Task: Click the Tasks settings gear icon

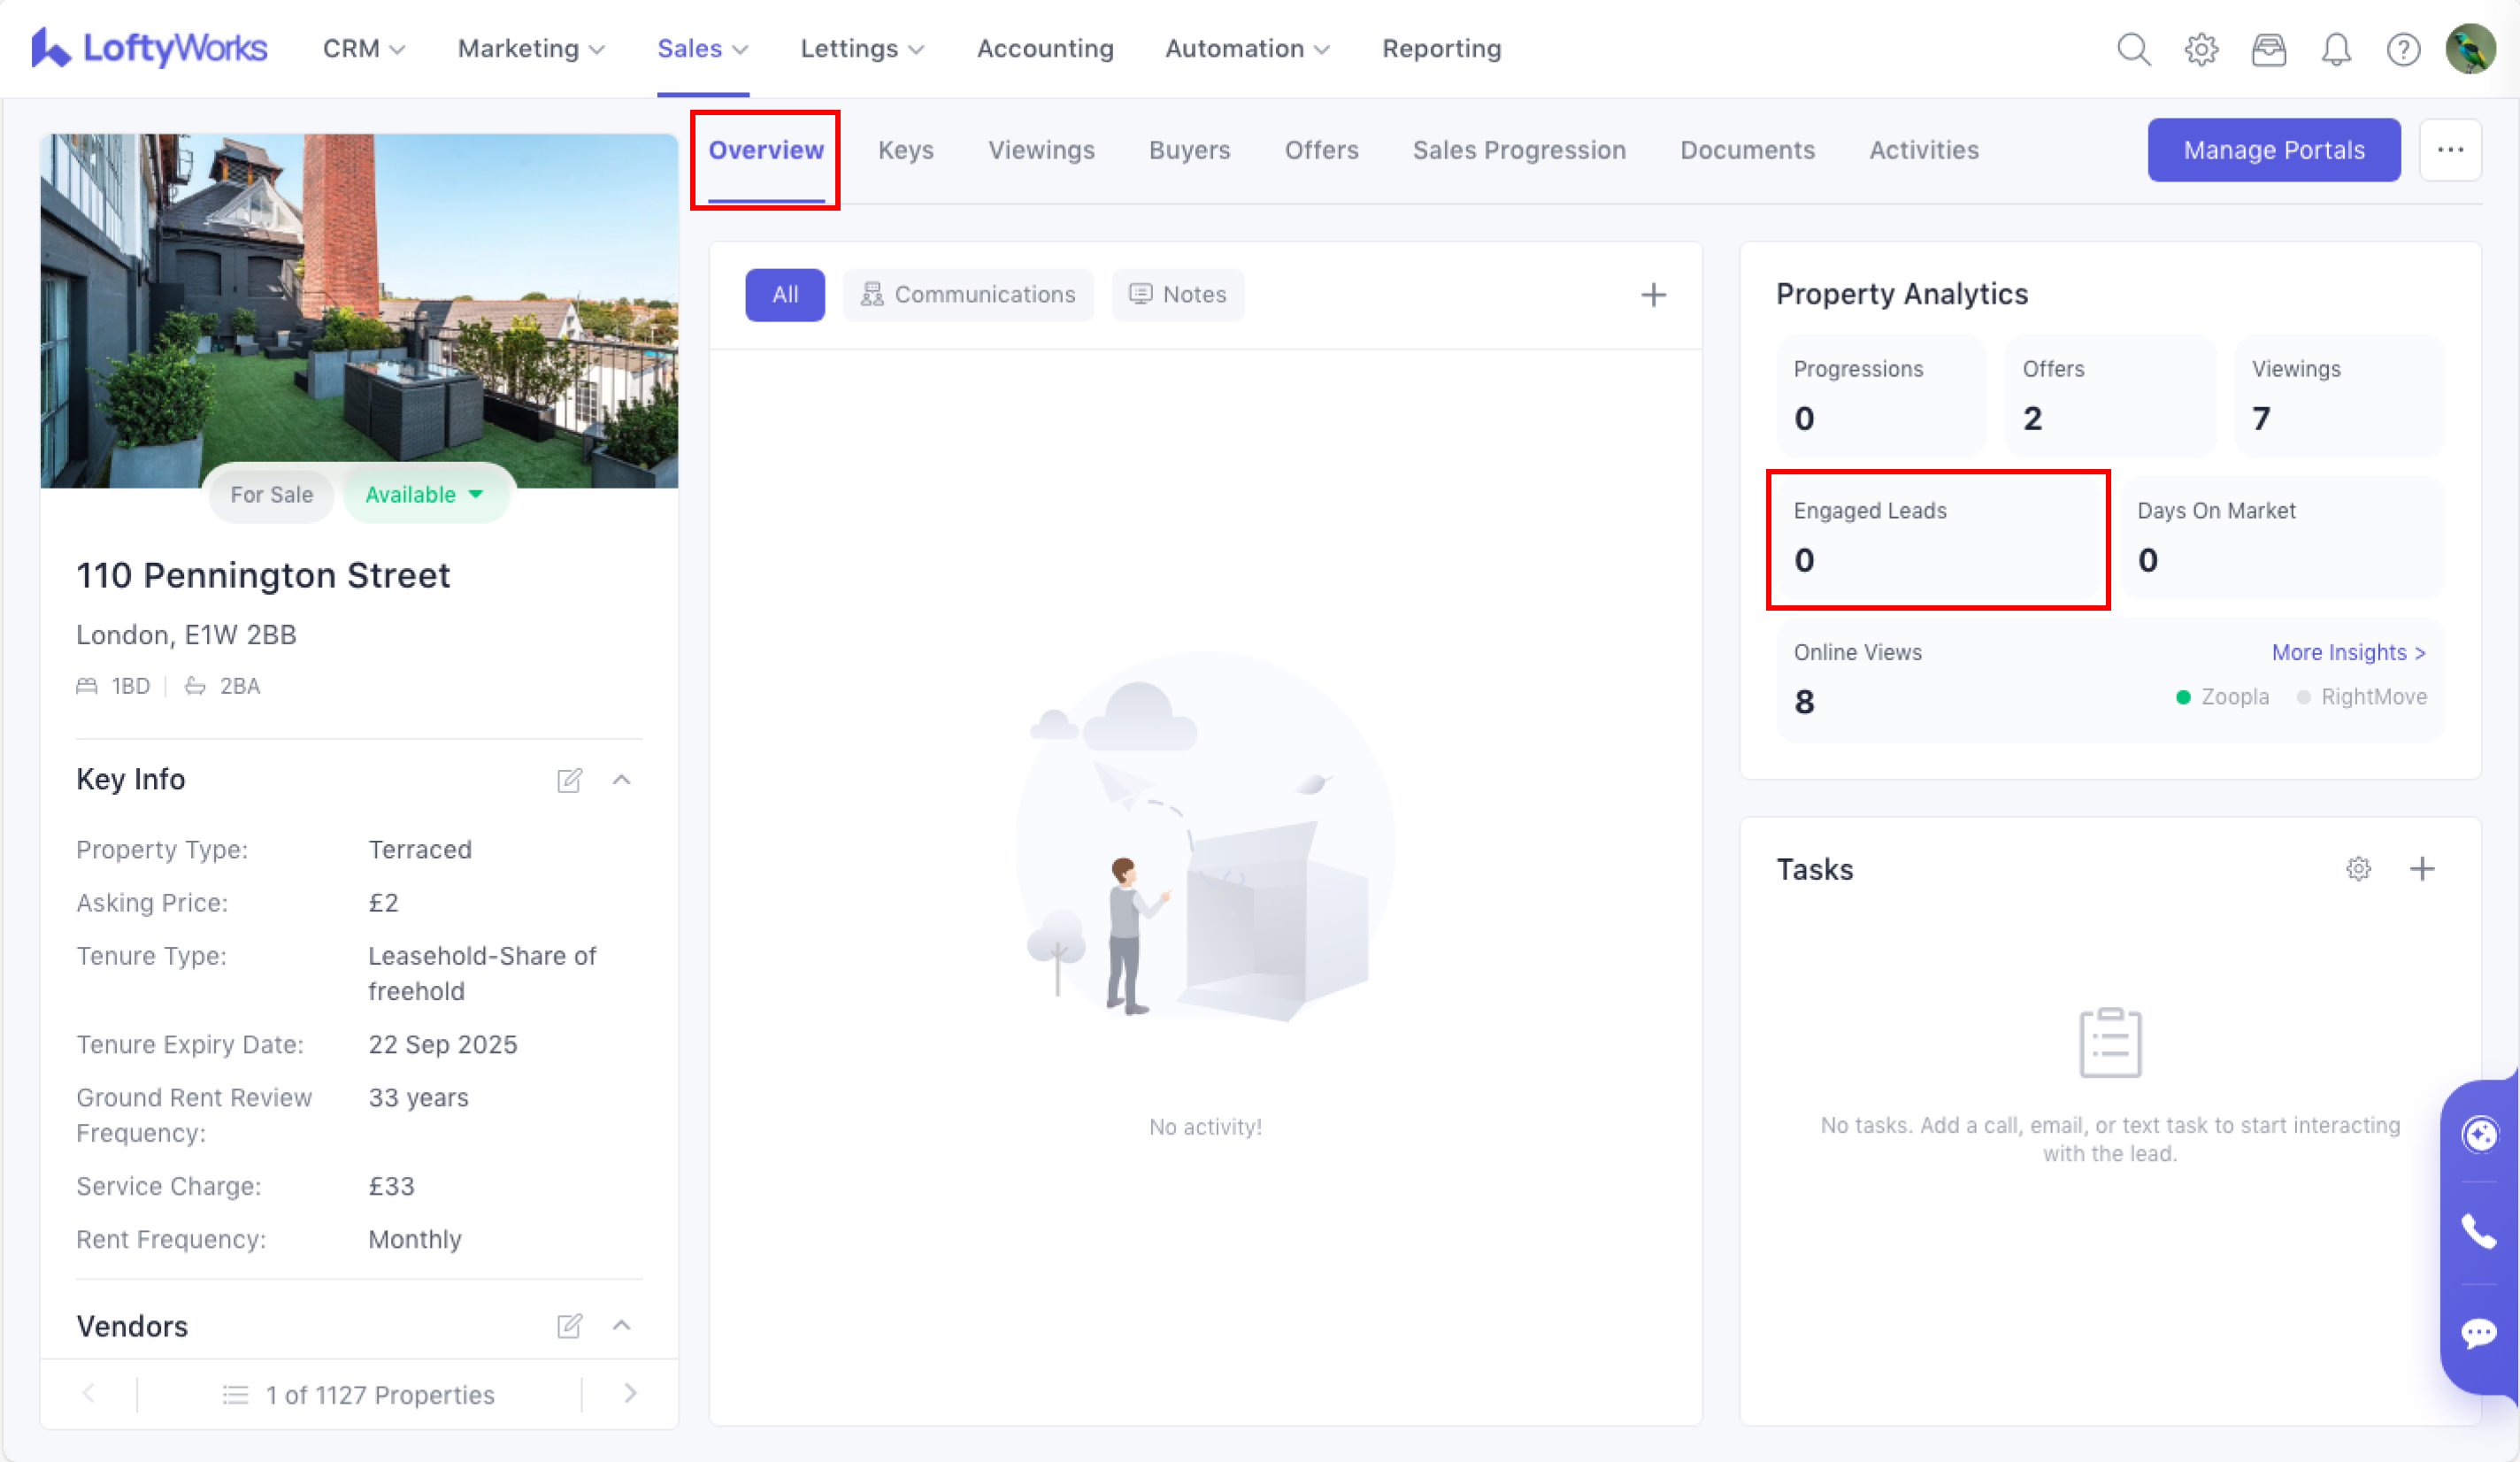Action: pos(2358,869)
